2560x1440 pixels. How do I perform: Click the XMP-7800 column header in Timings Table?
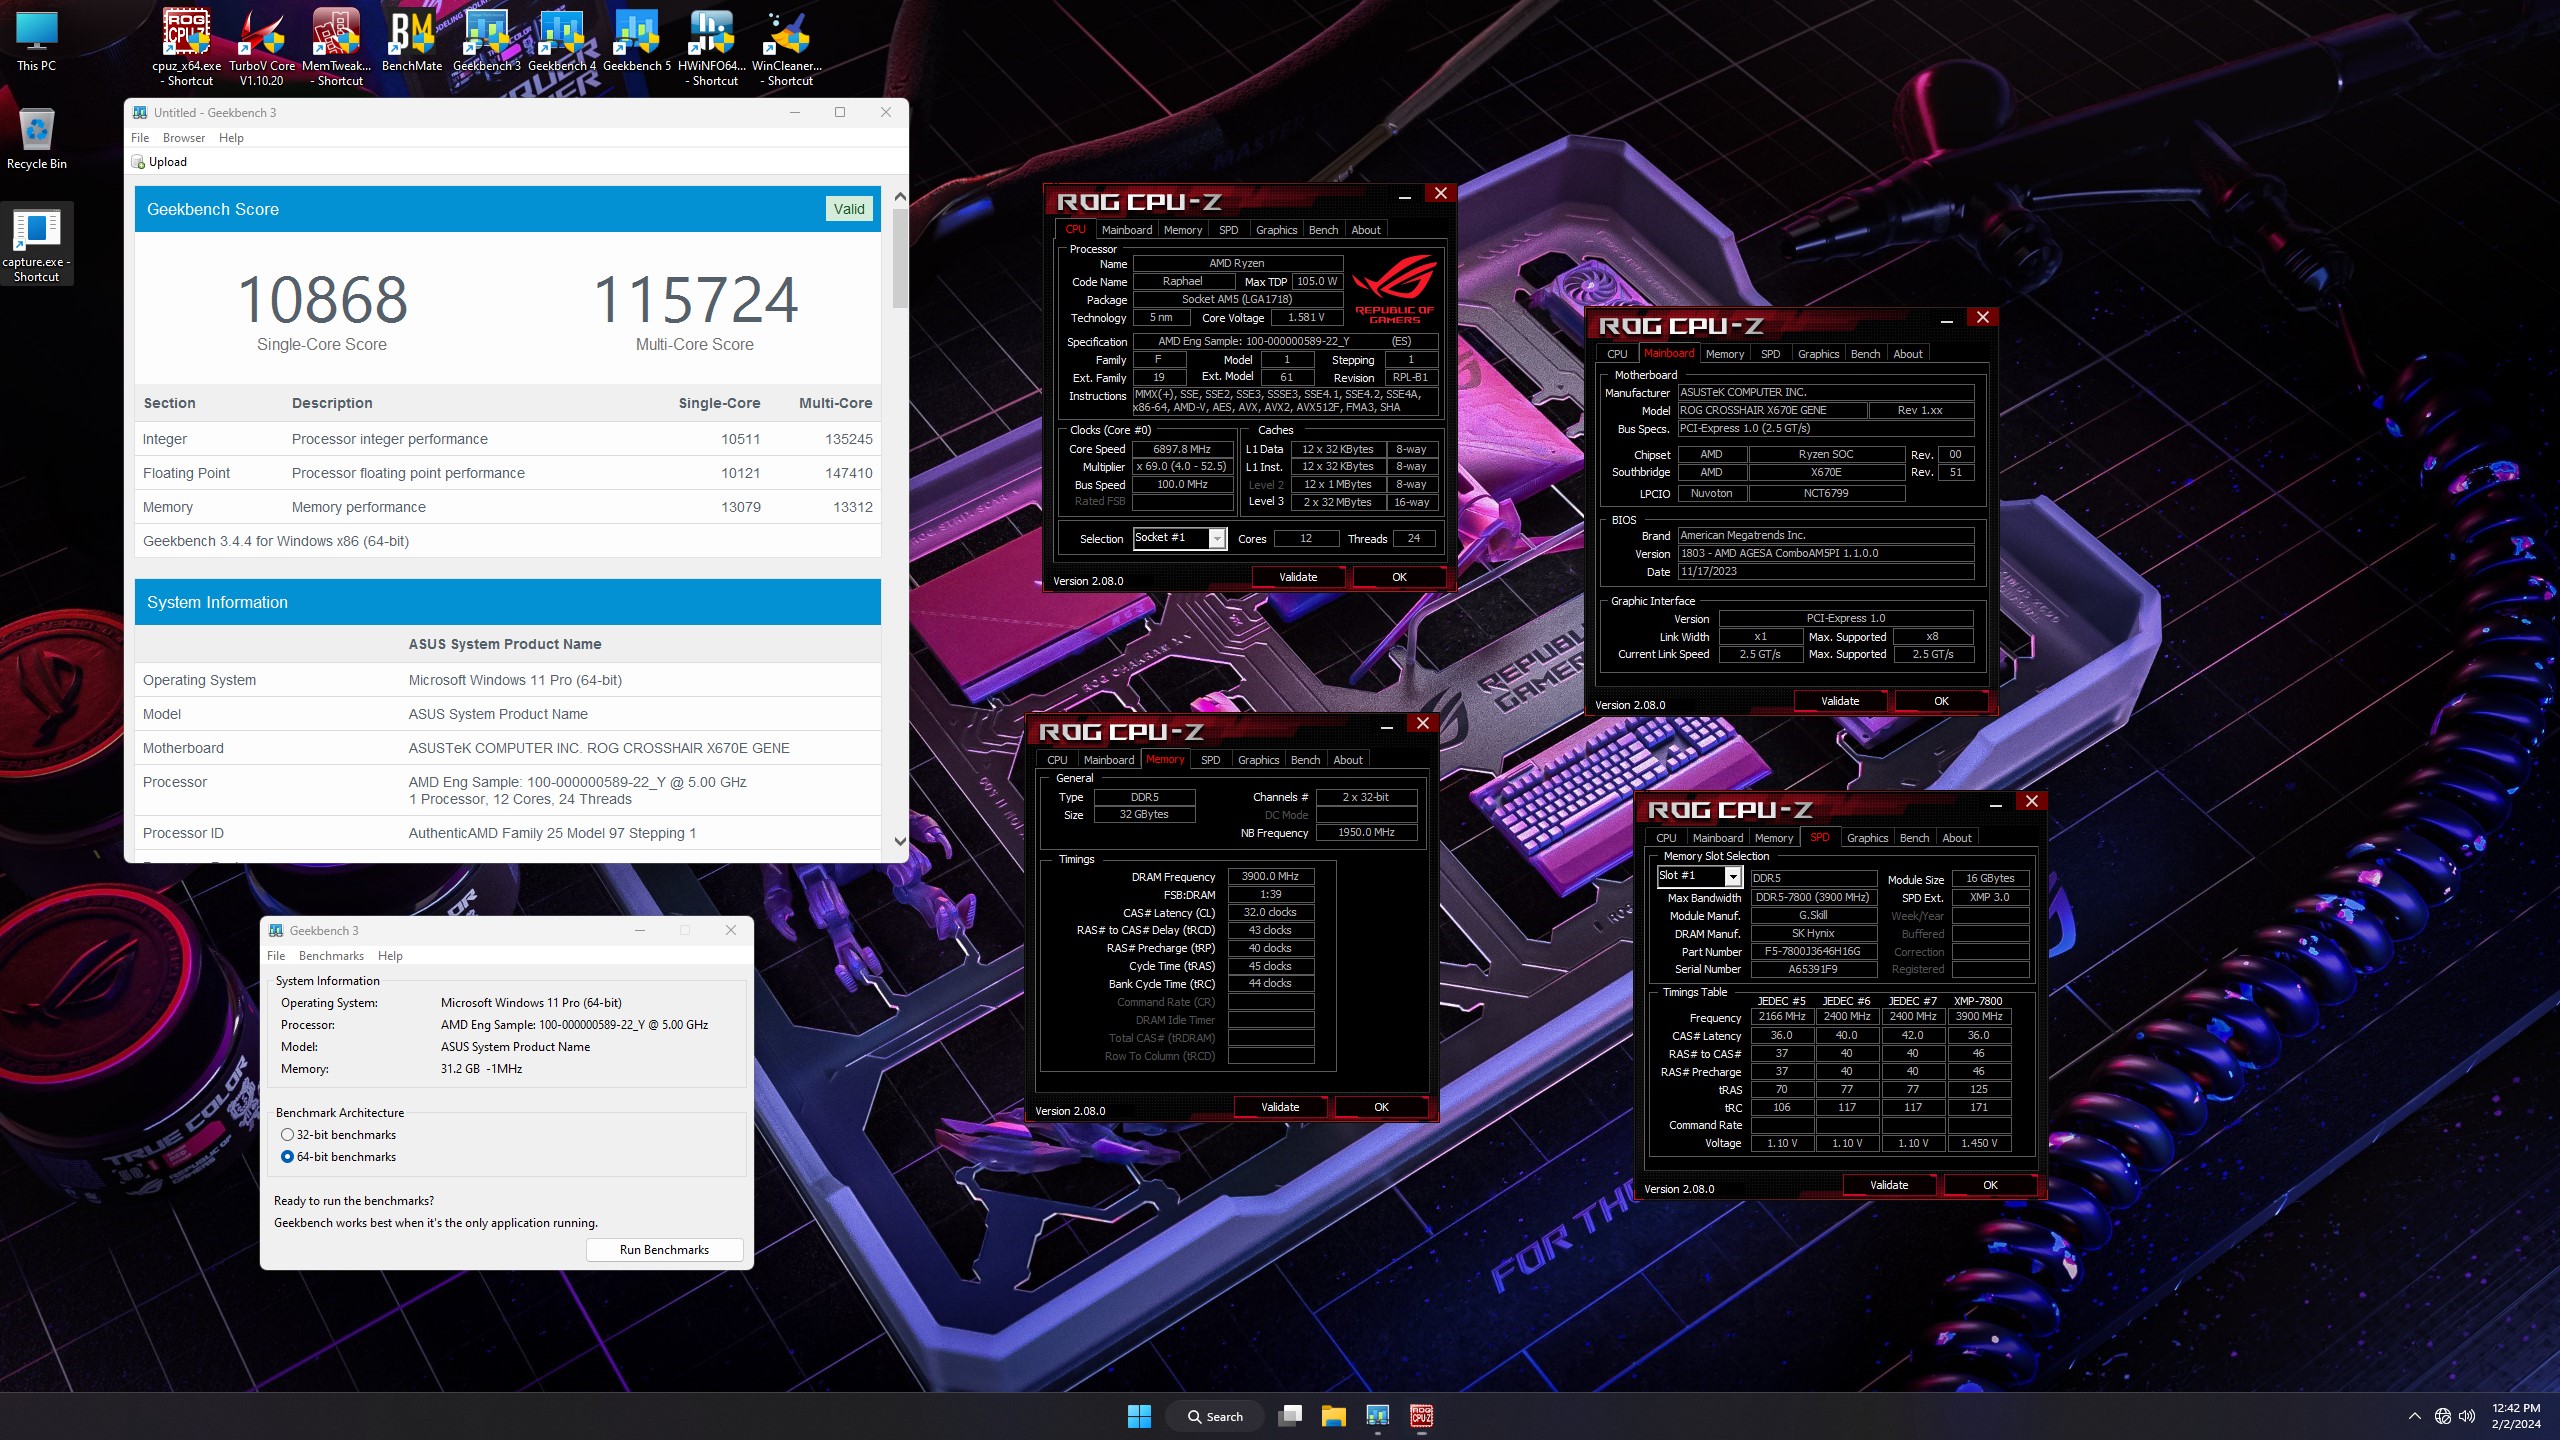pyautogui.click(x=1978, y=1001)
